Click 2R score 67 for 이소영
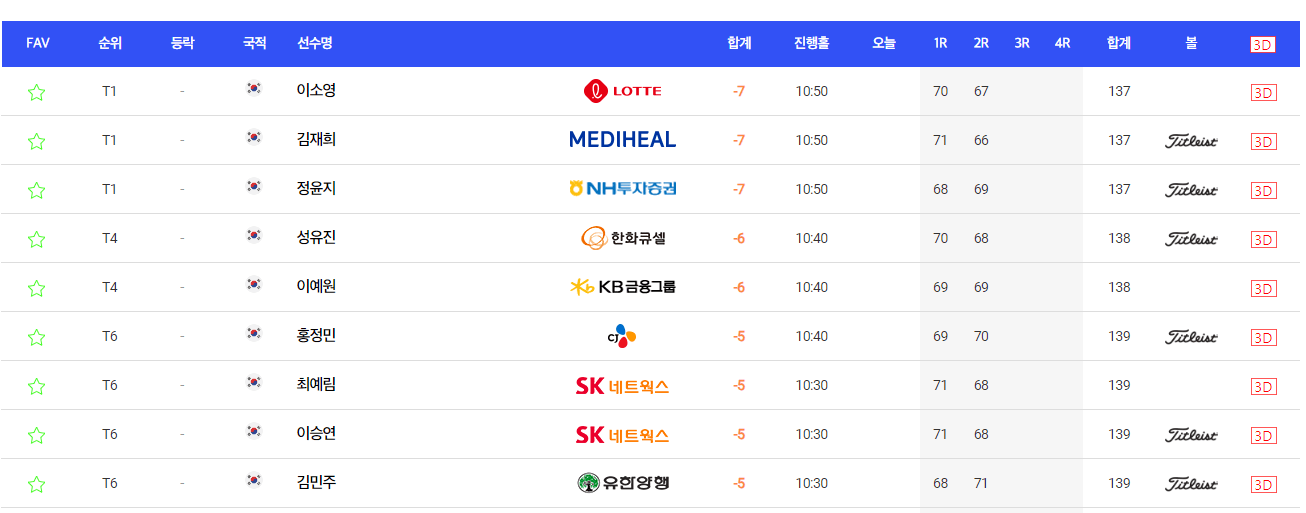 point(981,92)
